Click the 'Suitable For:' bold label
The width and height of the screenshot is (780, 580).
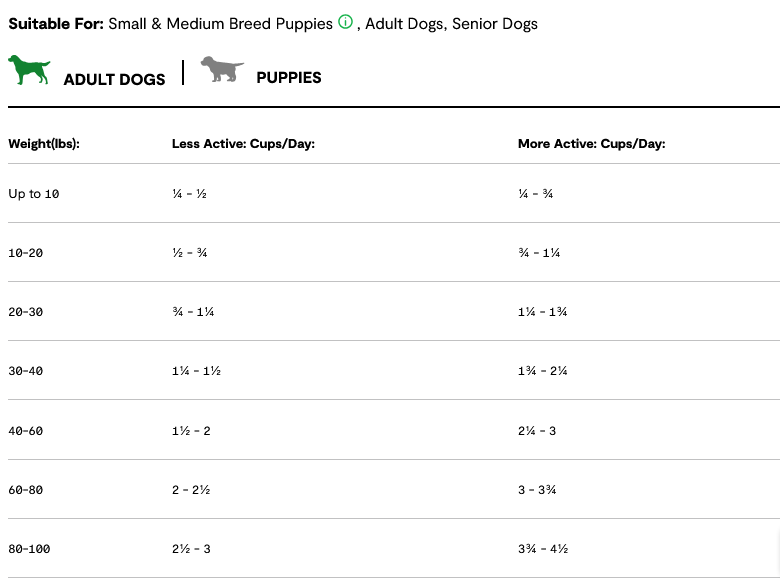[x=56, y=23]
